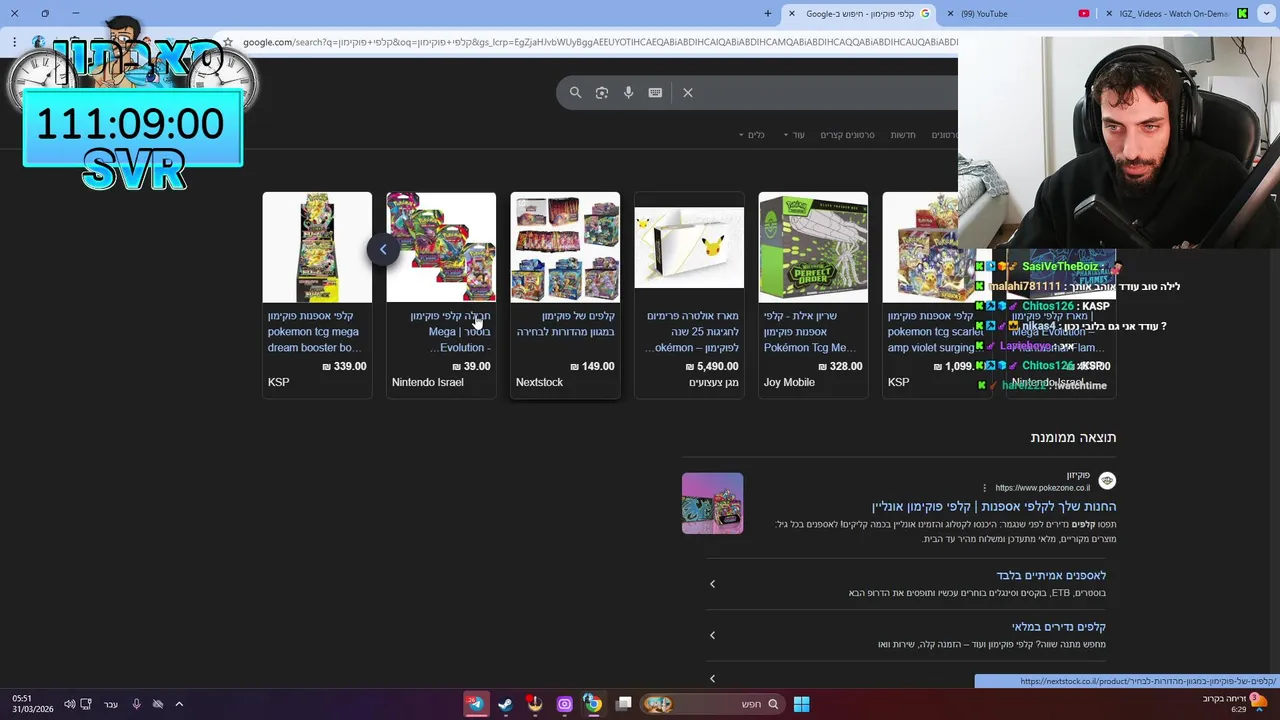Open the KSP mega dream booster product image
Viewport: 1280px width, 720px height.
(317, 247)
